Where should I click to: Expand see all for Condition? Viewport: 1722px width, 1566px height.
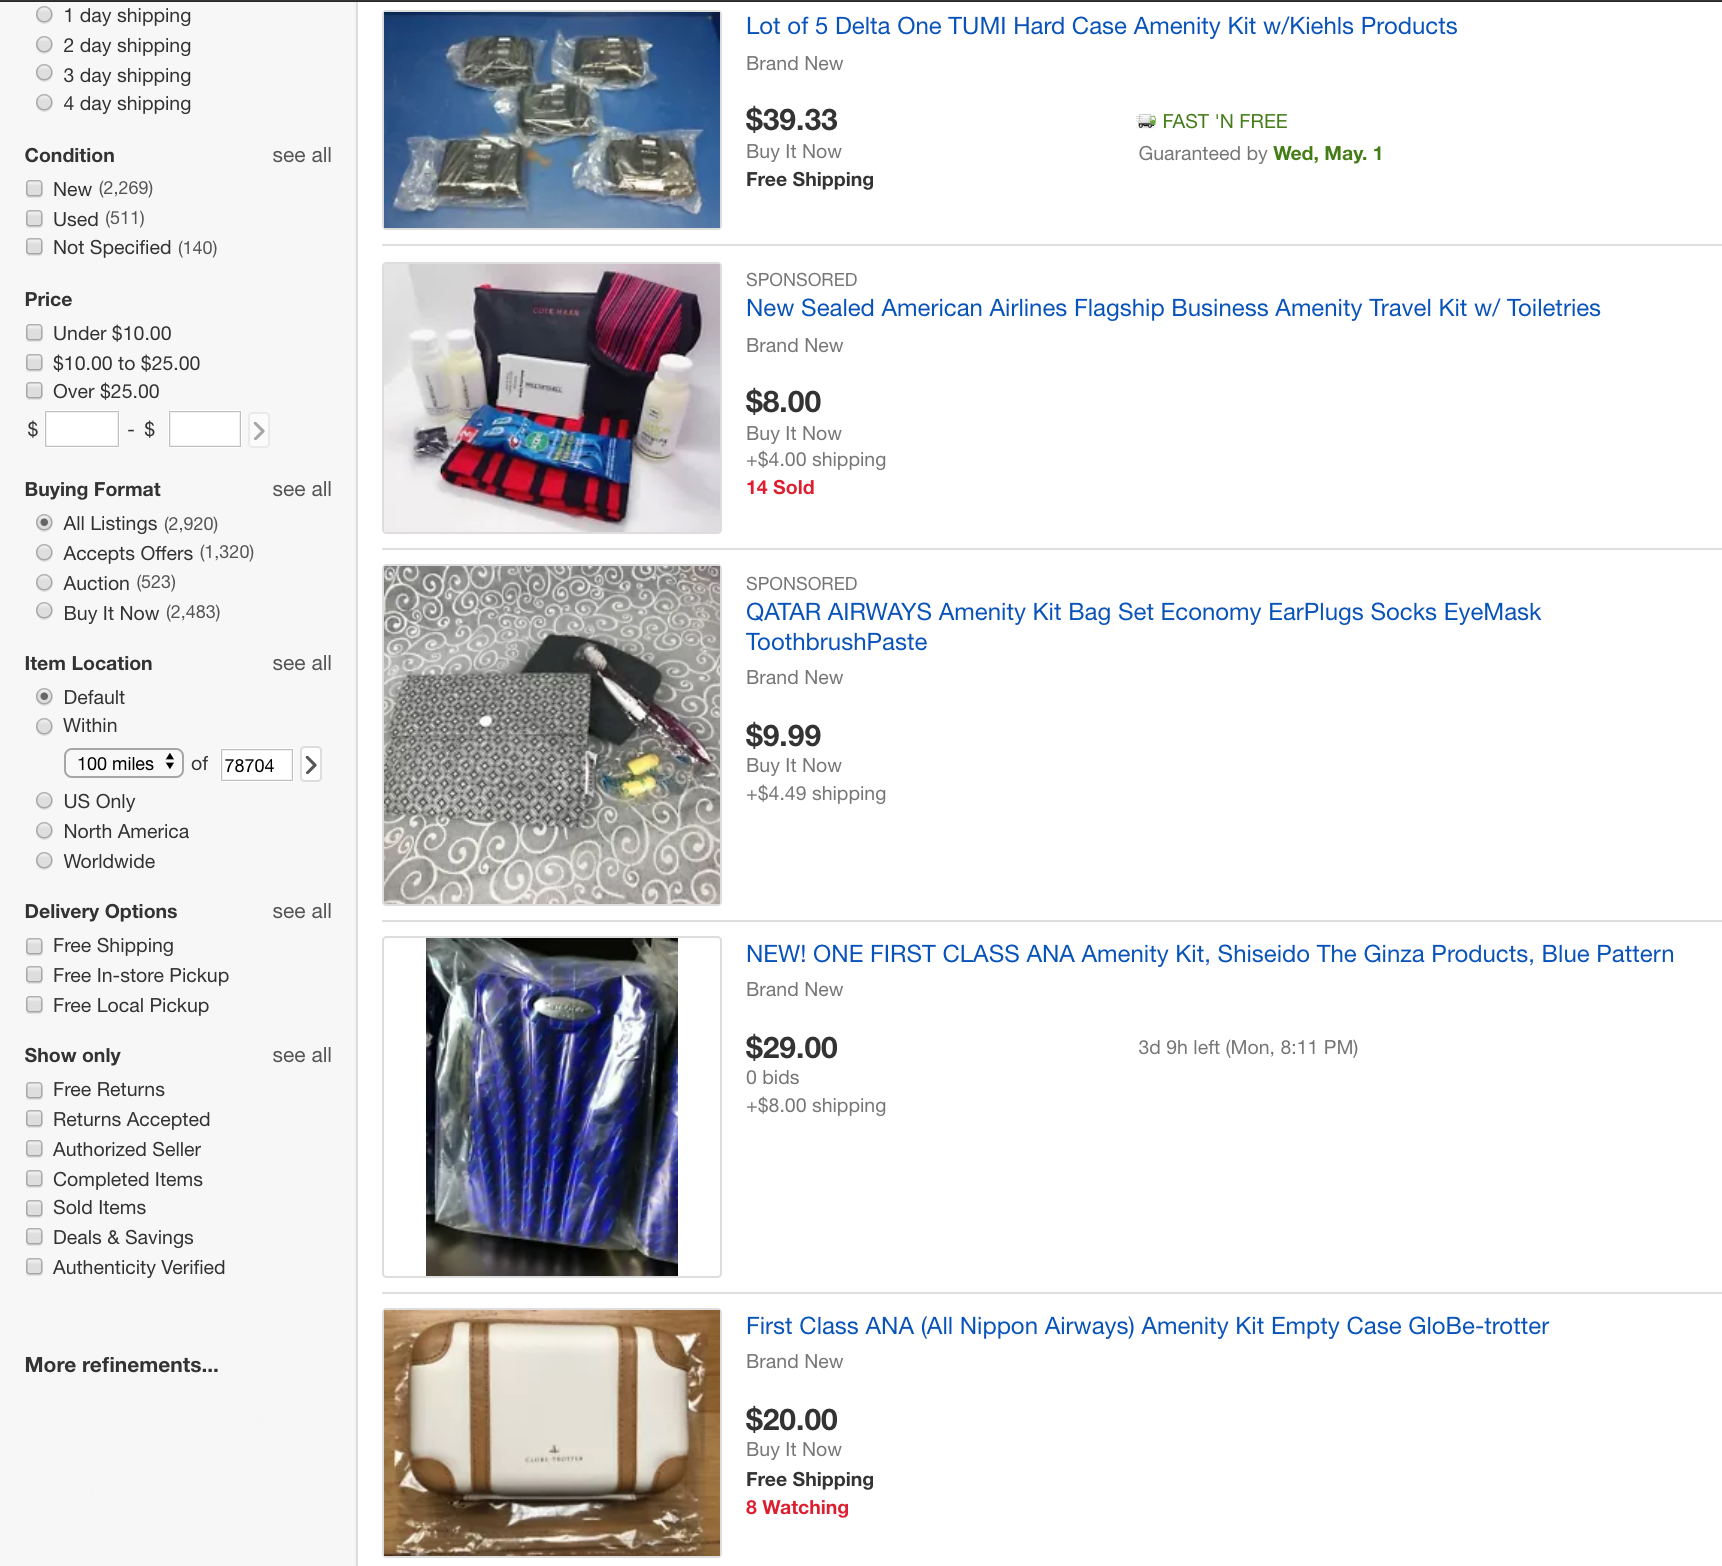(301, 155)
